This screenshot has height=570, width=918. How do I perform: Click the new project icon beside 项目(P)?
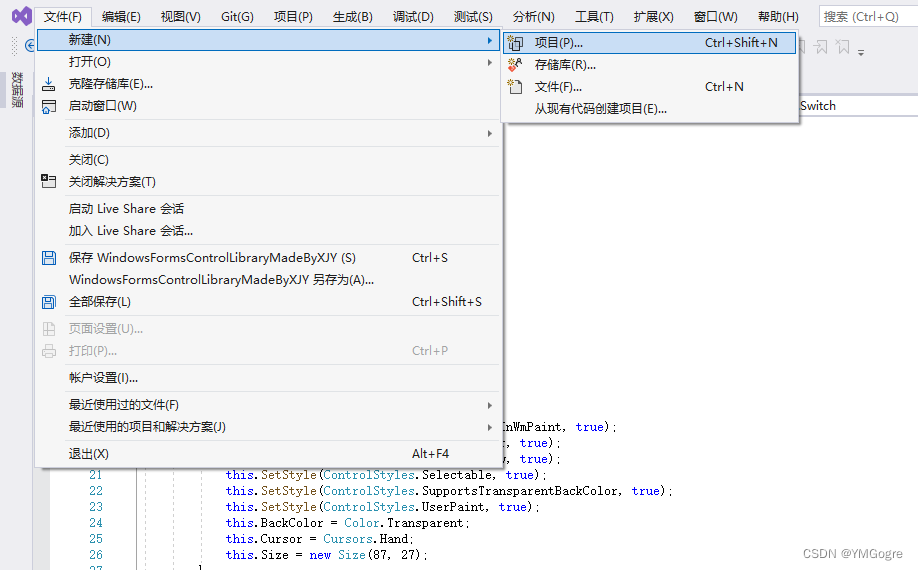[515, 43]
